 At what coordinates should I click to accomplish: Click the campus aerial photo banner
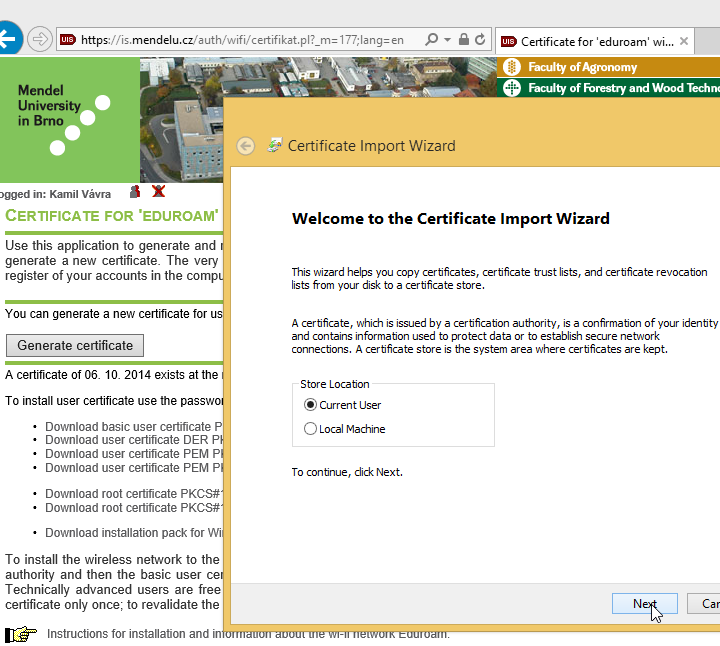pyautogui.click(x=318, y=77)
